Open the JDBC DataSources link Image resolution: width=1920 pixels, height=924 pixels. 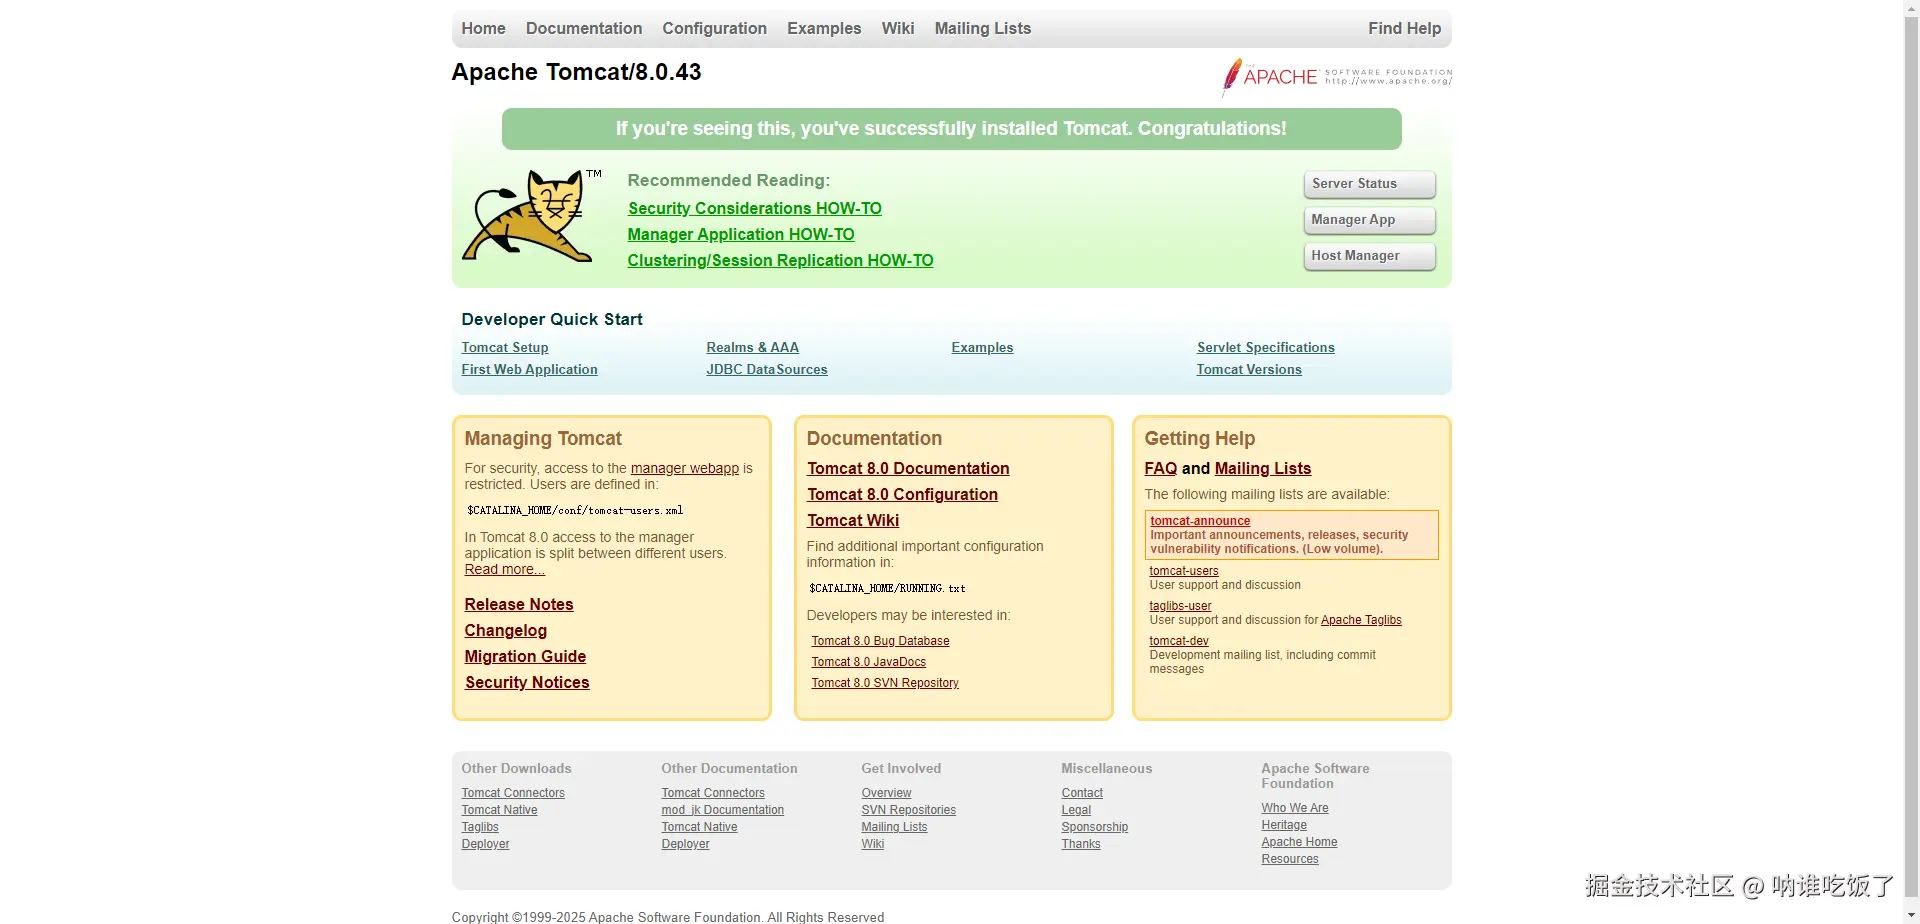click(767, 370)
